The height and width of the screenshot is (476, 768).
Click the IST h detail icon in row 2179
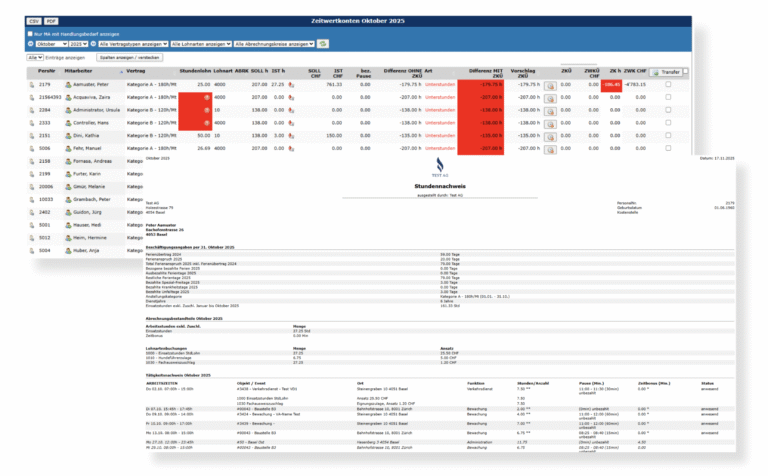[291, 86]
